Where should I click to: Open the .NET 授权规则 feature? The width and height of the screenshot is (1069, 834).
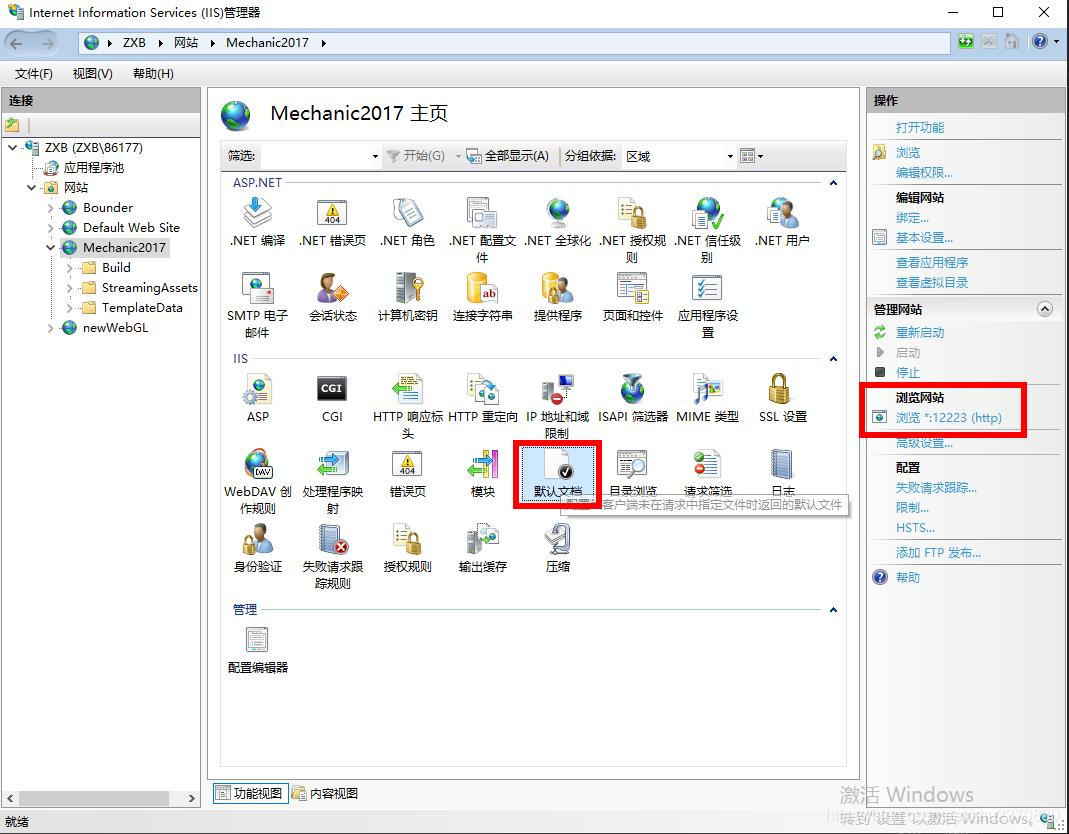tap(633, 230)
